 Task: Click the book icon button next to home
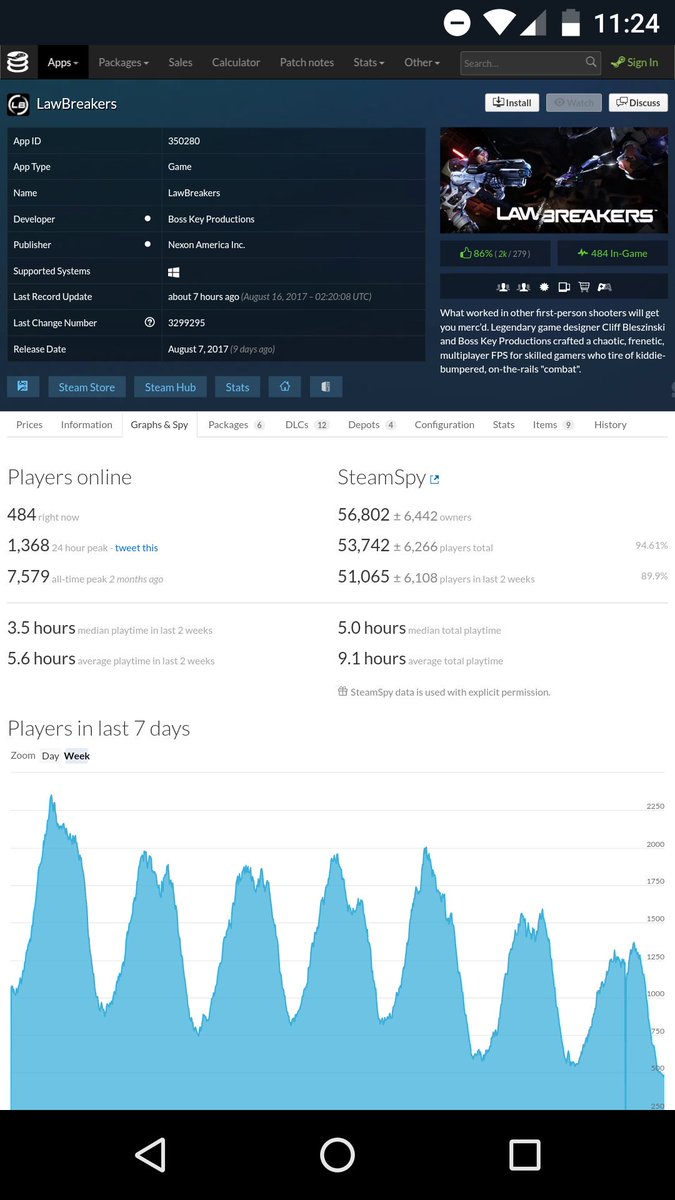(326, 387)
